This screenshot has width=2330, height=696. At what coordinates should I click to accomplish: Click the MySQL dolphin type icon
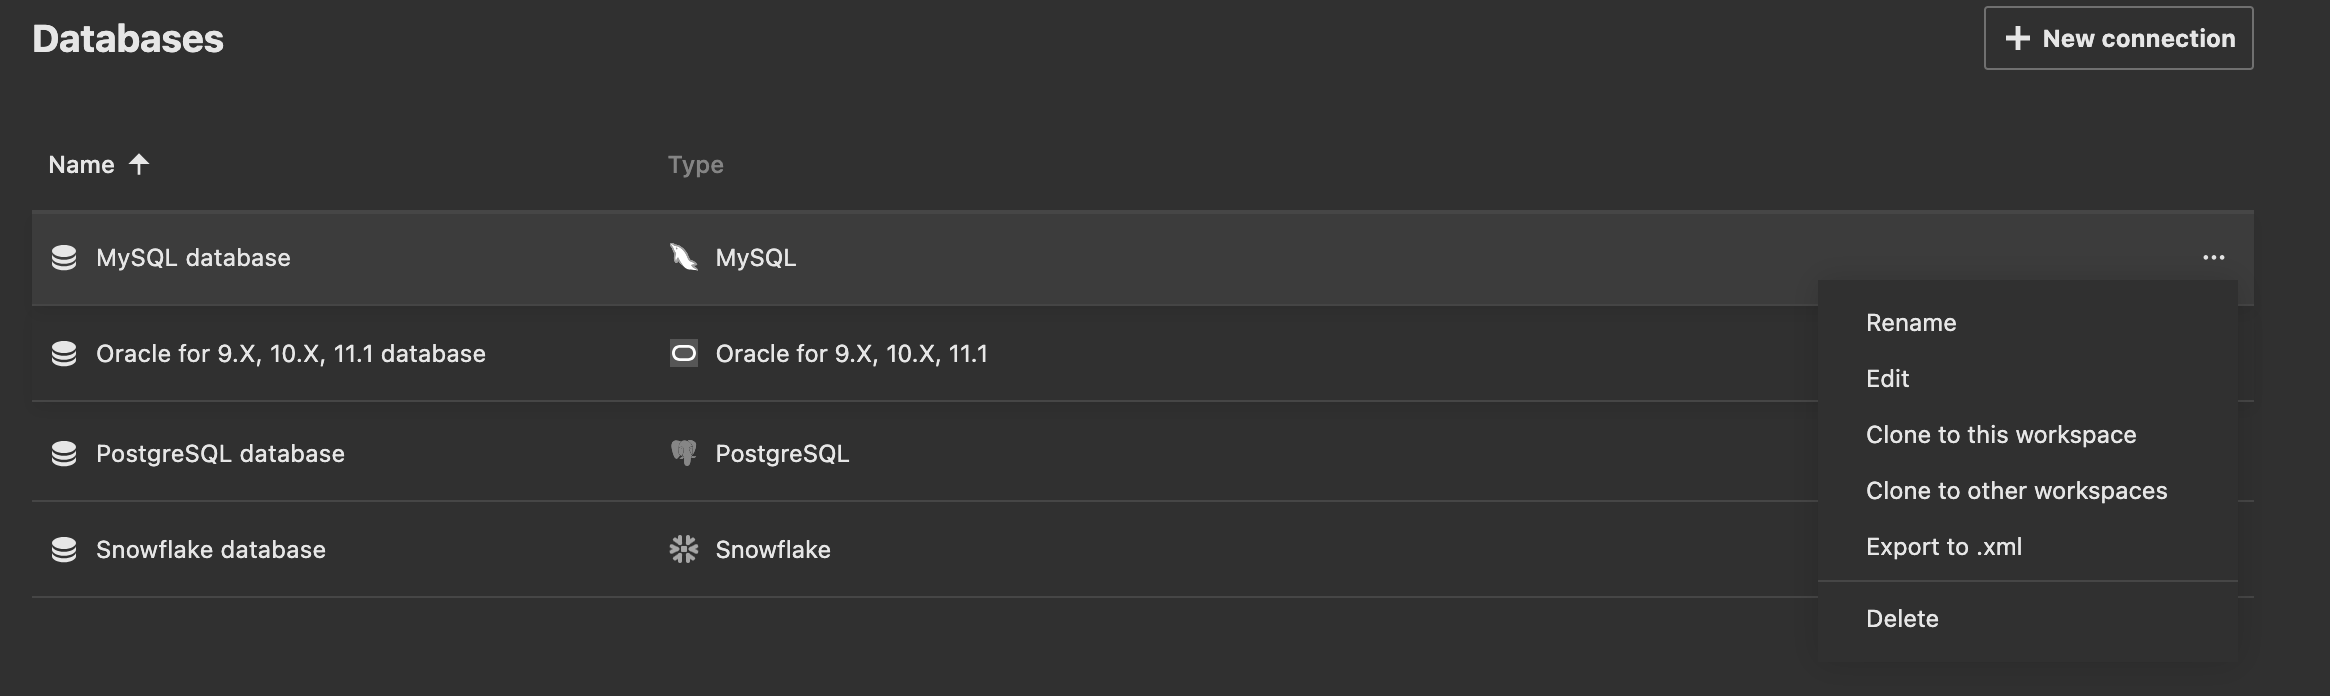[684, 257]
